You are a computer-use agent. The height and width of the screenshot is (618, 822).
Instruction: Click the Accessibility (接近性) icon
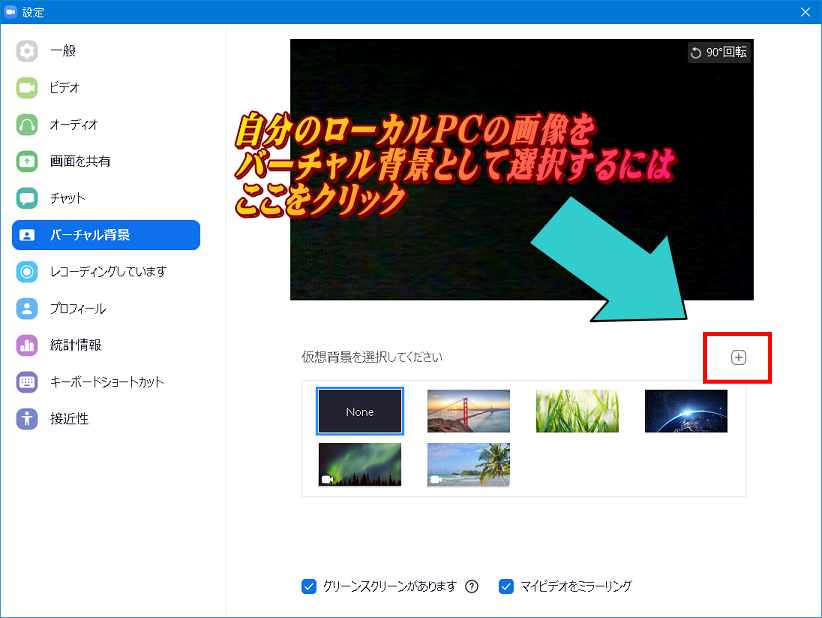click(x=27, y=419)
